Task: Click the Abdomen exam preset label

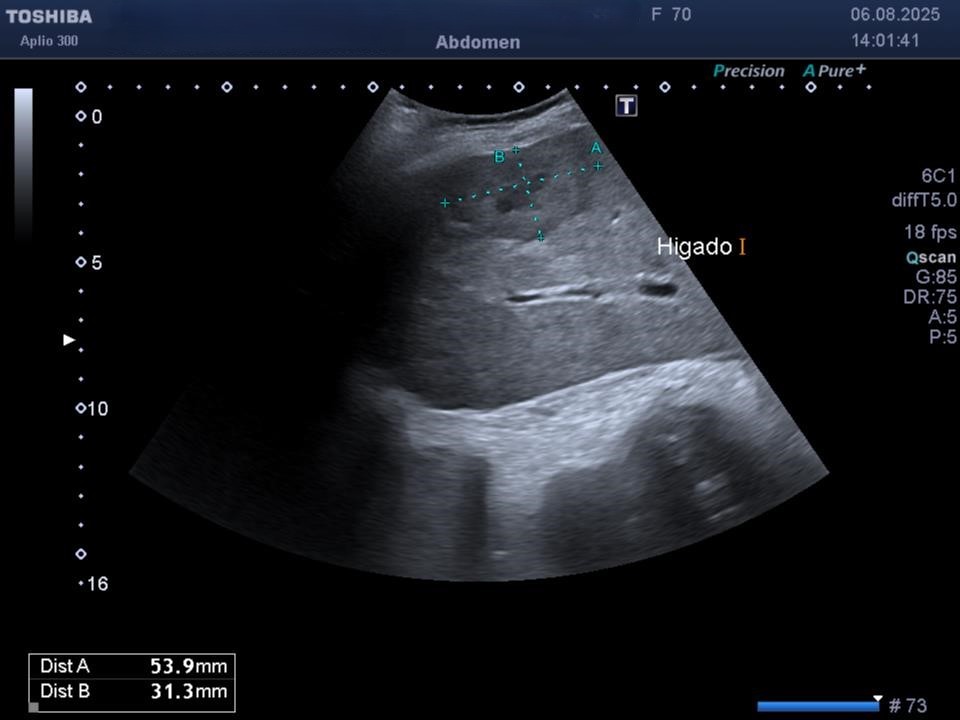Action: pos(478,43)
